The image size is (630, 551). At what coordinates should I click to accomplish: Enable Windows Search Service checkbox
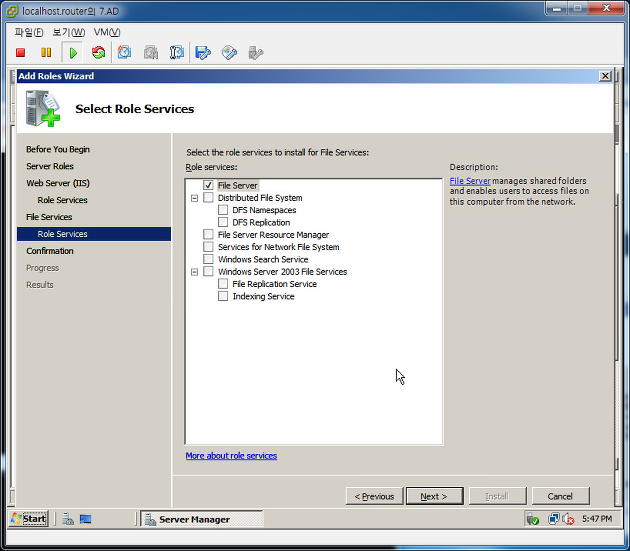(x=208, y=259)
